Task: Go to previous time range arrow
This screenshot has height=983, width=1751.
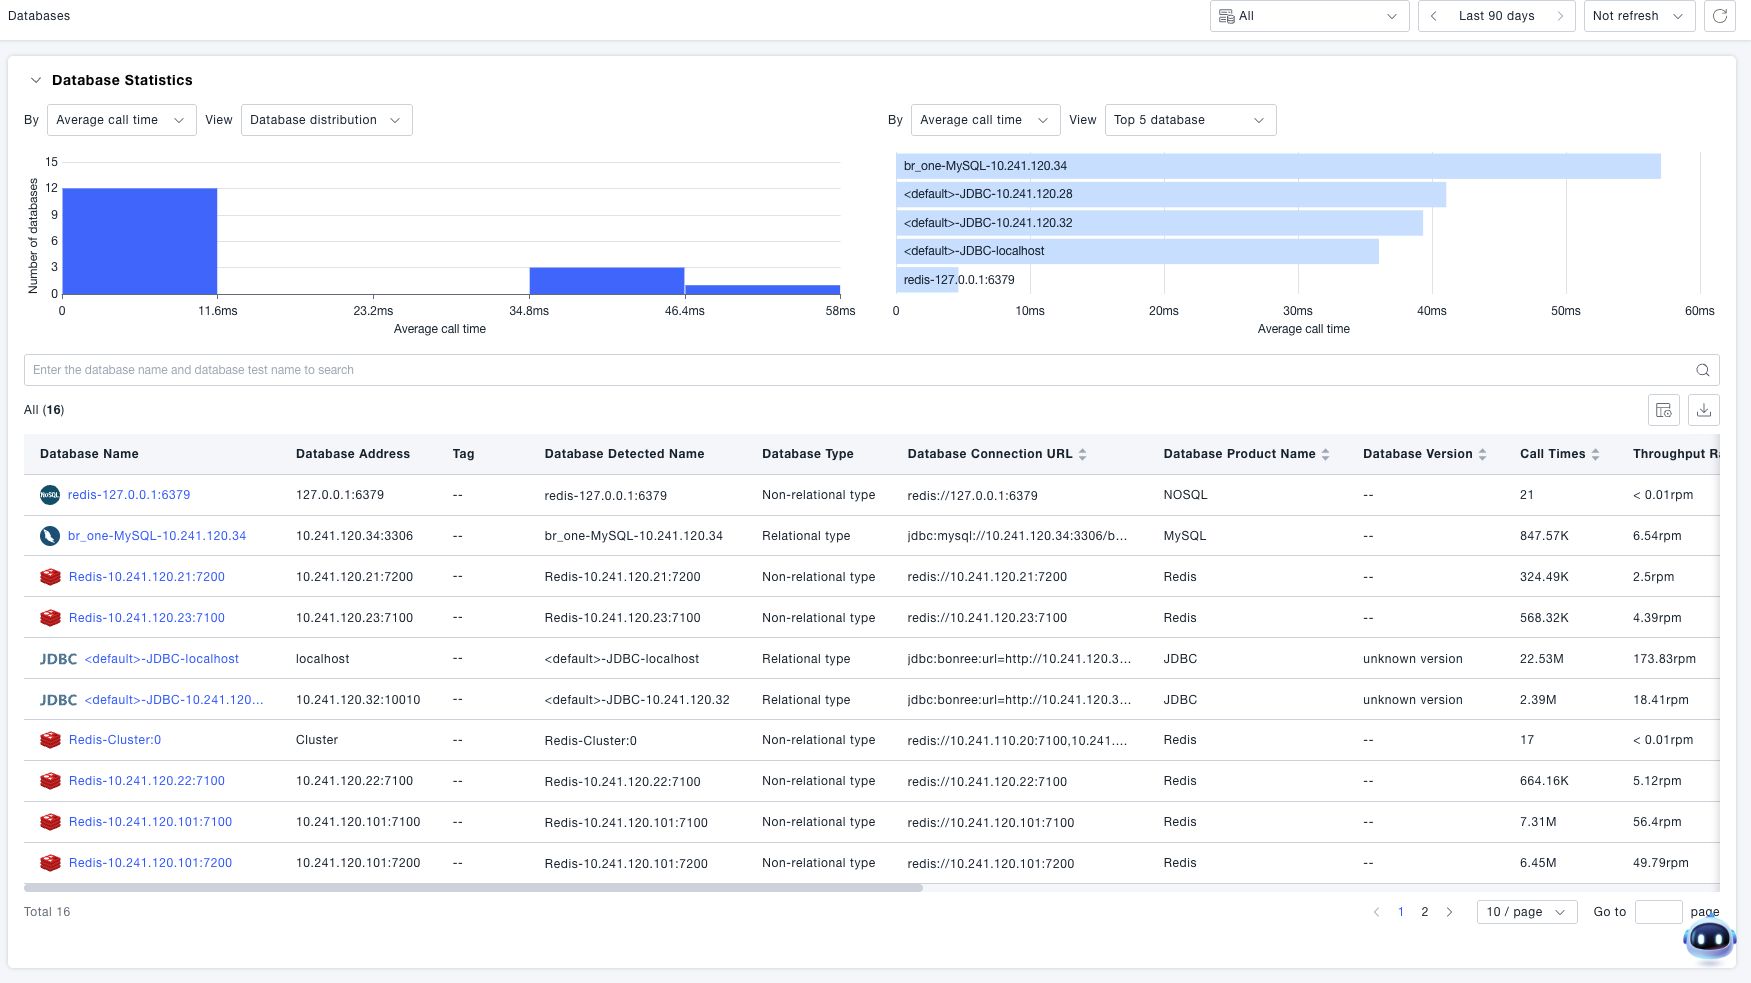Action: tap(1434, 16)
